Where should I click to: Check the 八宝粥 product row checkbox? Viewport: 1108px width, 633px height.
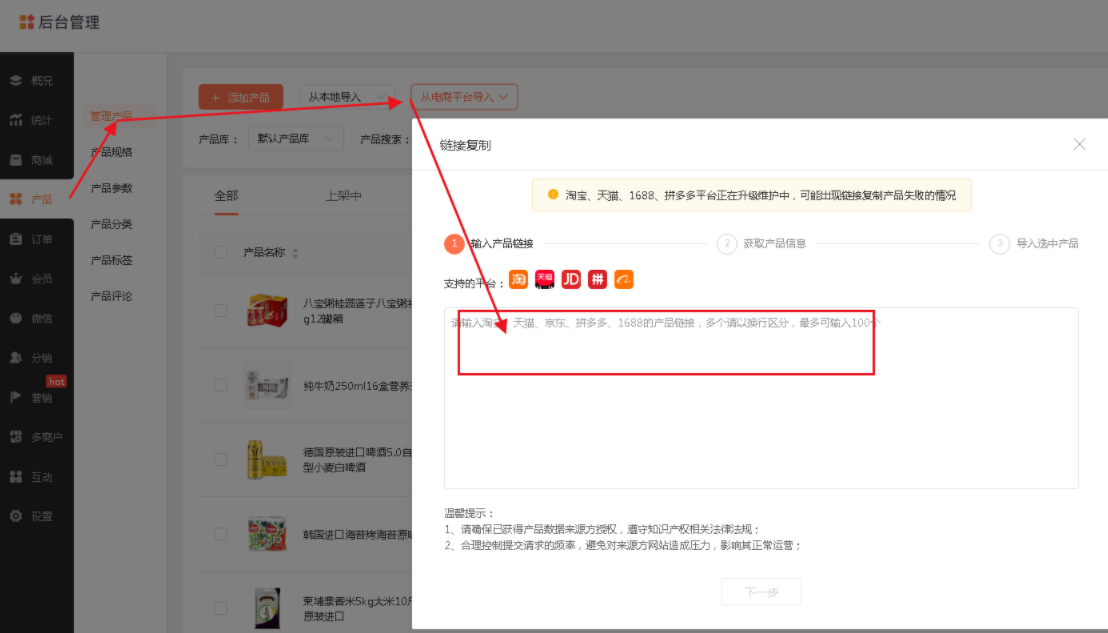pyautogui.click(x=221, y=310)
